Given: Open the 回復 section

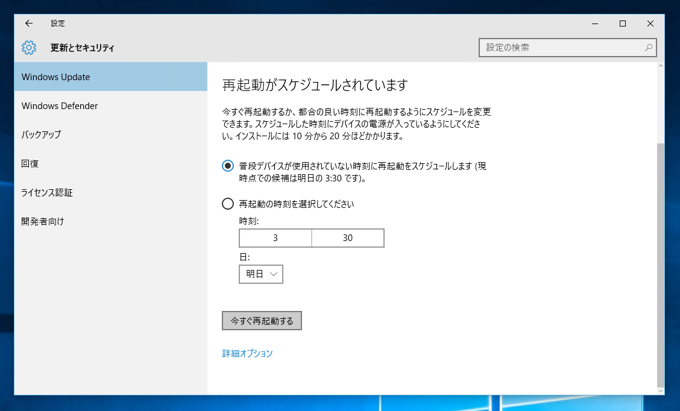Looking at the screenshot, I should click(111, 163).
